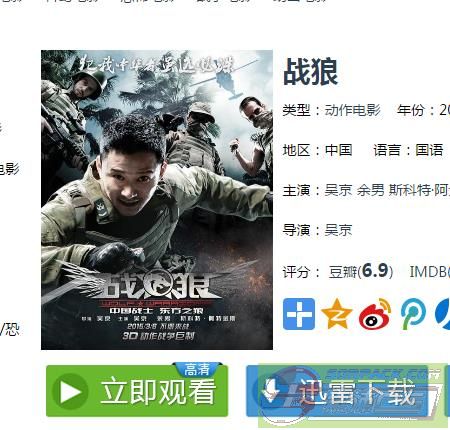Click the 动作电影 genre link
This screenshot has width=450, height=430.
[352, 110]
